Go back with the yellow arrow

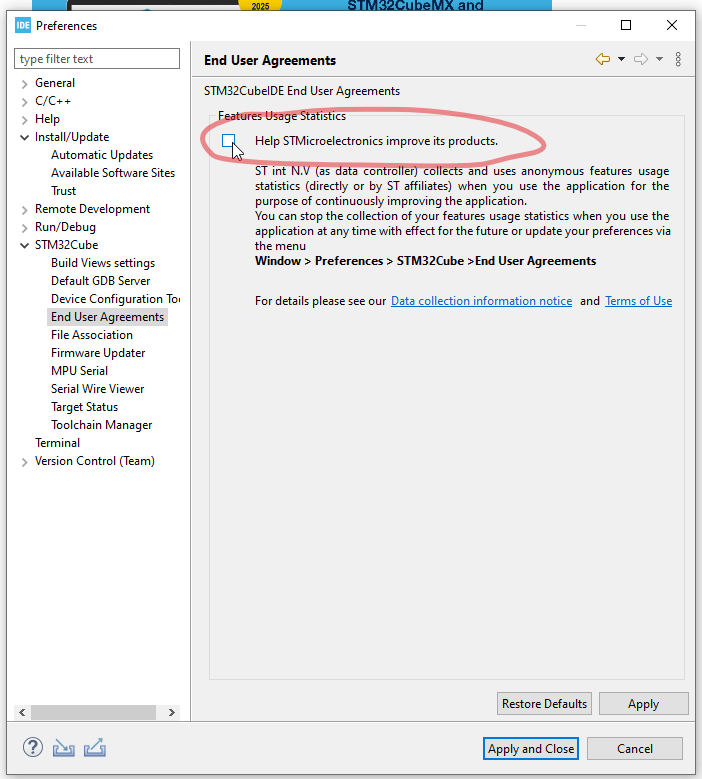(x=603, y=59)
